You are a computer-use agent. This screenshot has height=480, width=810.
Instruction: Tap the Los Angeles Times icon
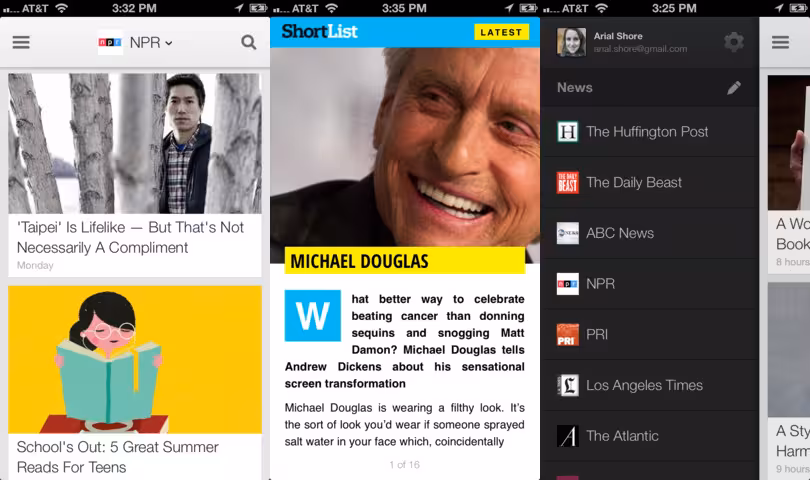(x=568, y=385)
